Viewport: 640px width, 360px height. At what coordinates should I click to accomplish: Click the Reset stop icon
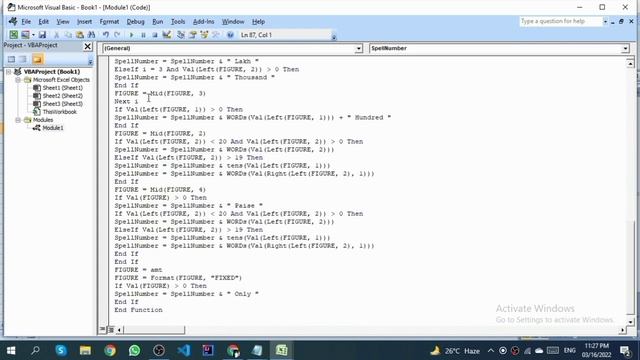coord(155,35)
